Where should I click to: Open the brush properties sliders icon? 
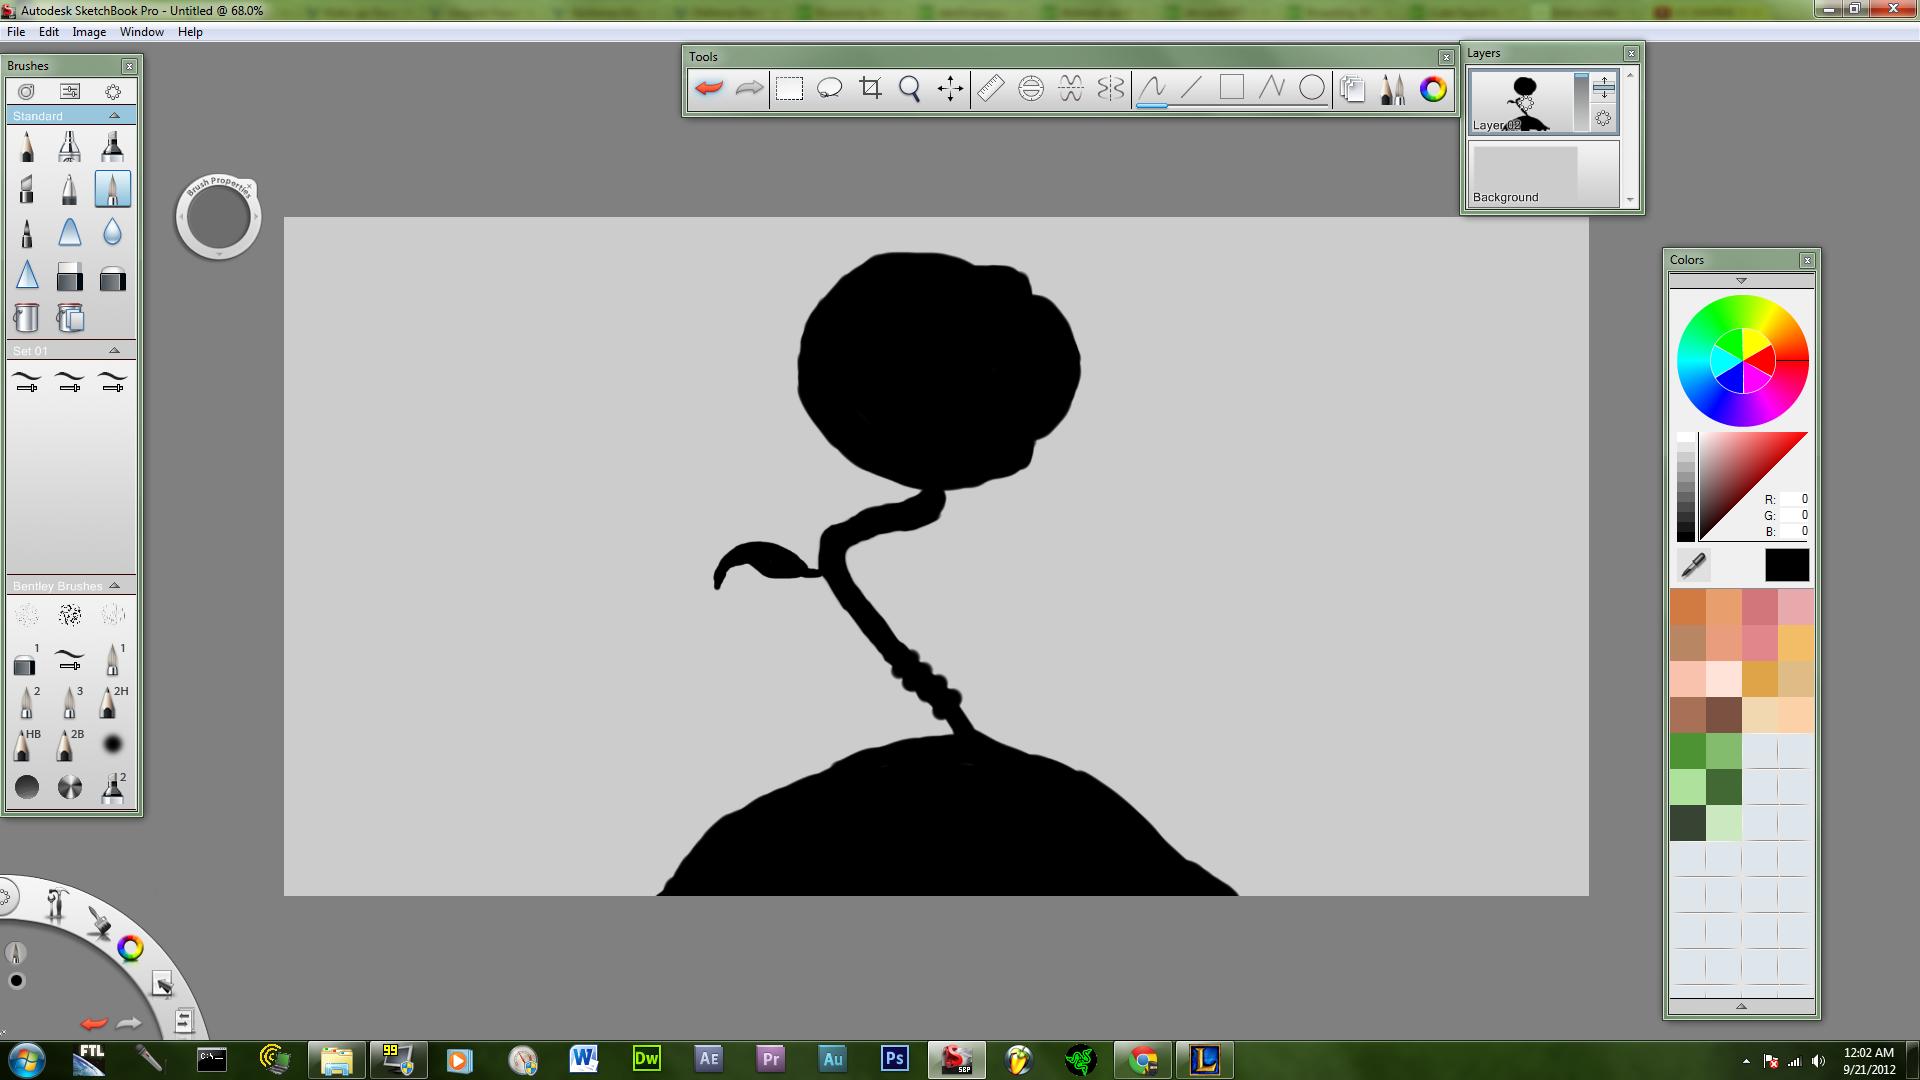pyautogui.click(x=70, y=91)
